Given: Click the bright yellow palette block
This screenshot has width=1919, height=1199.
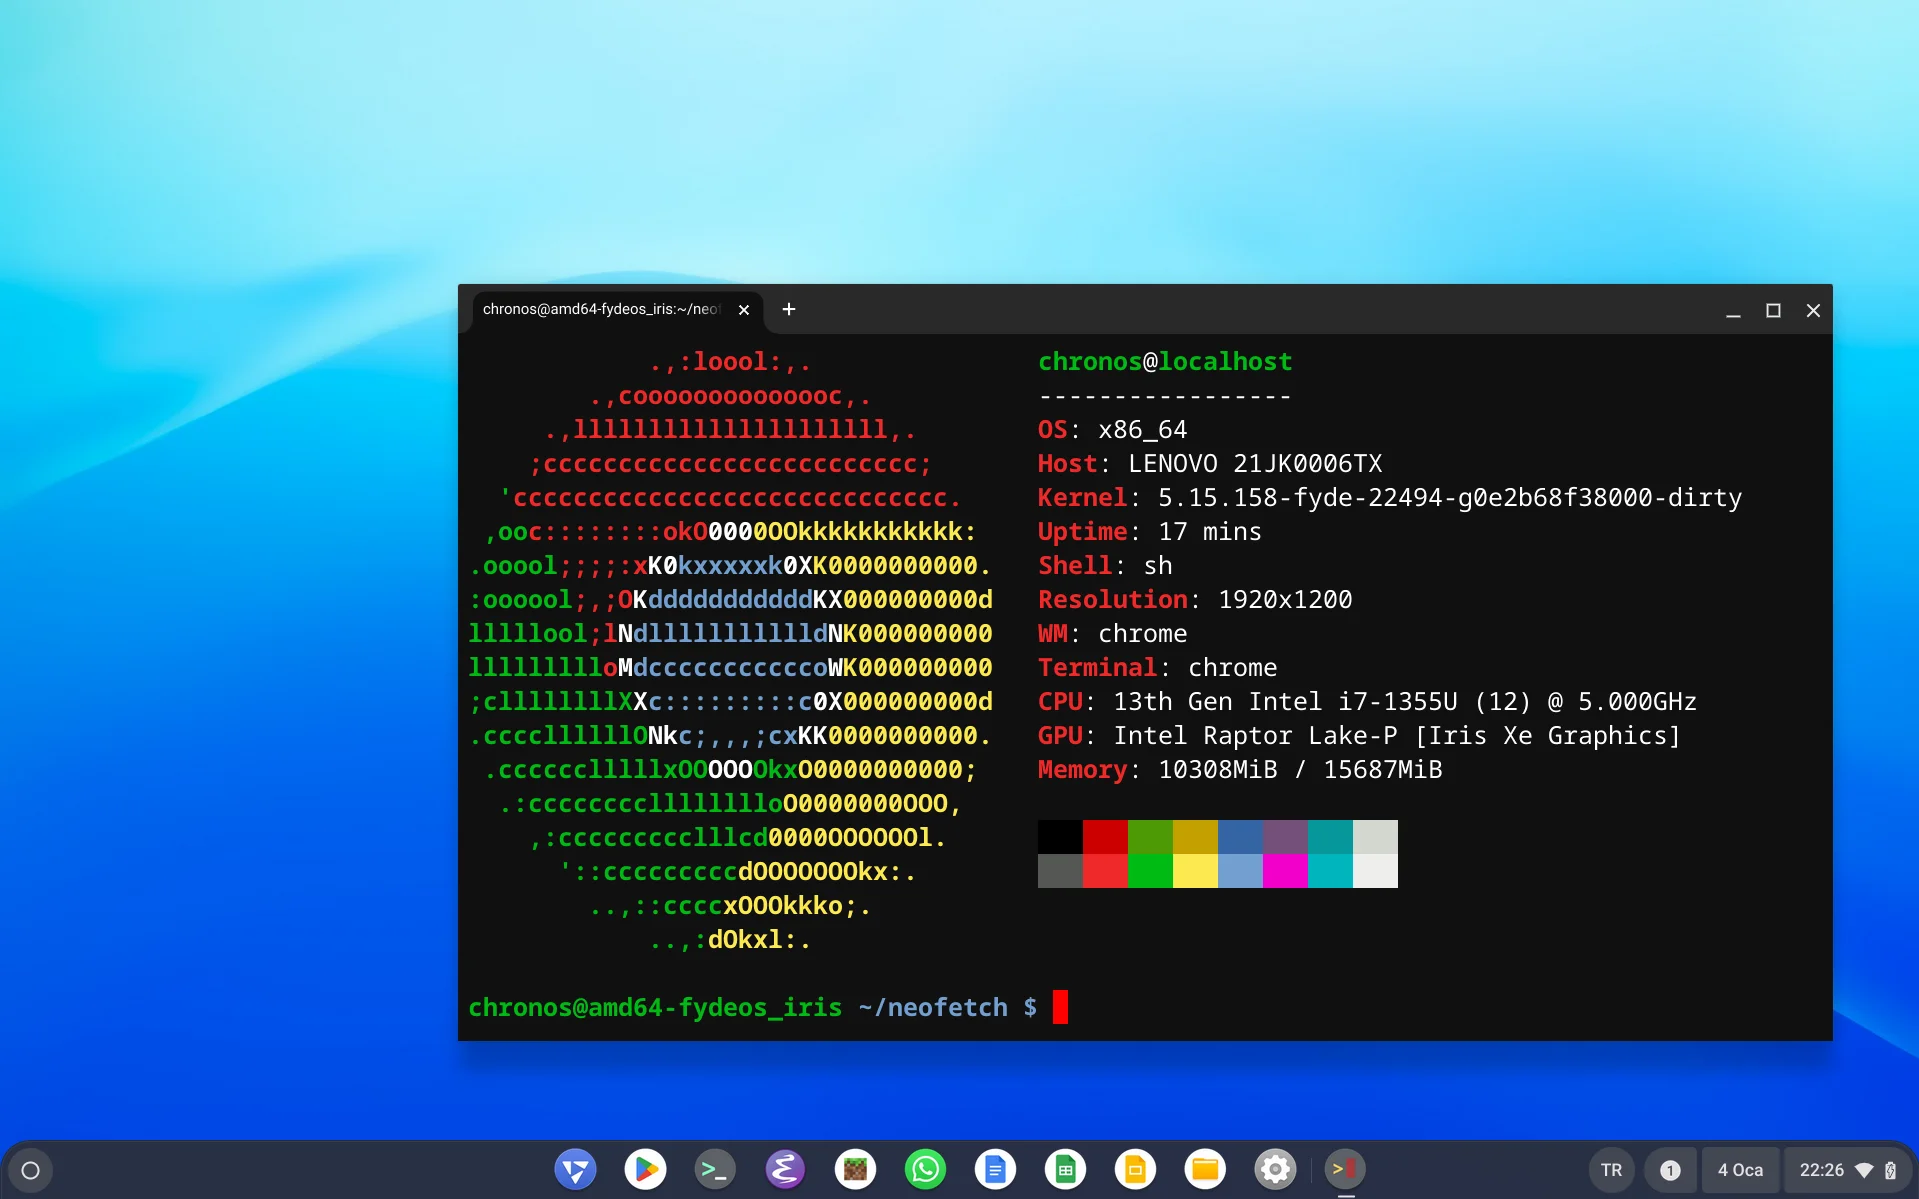Looking at the screenshot, I should point(1195,871).
